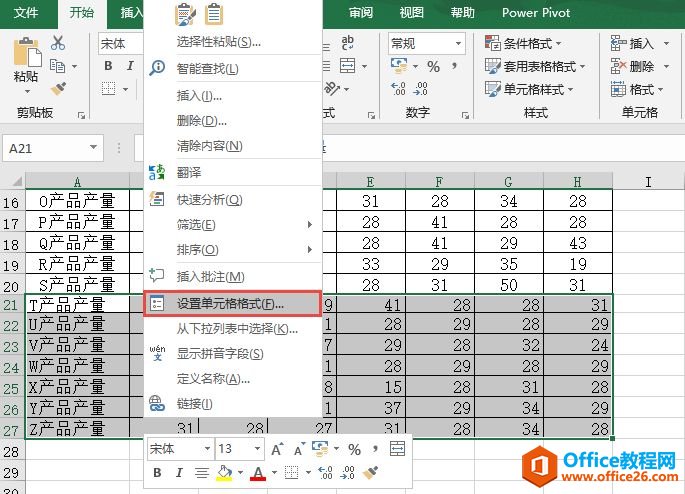Open the Paste dropdown arrow under 粘贴
Viewport: 685px width, 494px height.
(27, 91)
